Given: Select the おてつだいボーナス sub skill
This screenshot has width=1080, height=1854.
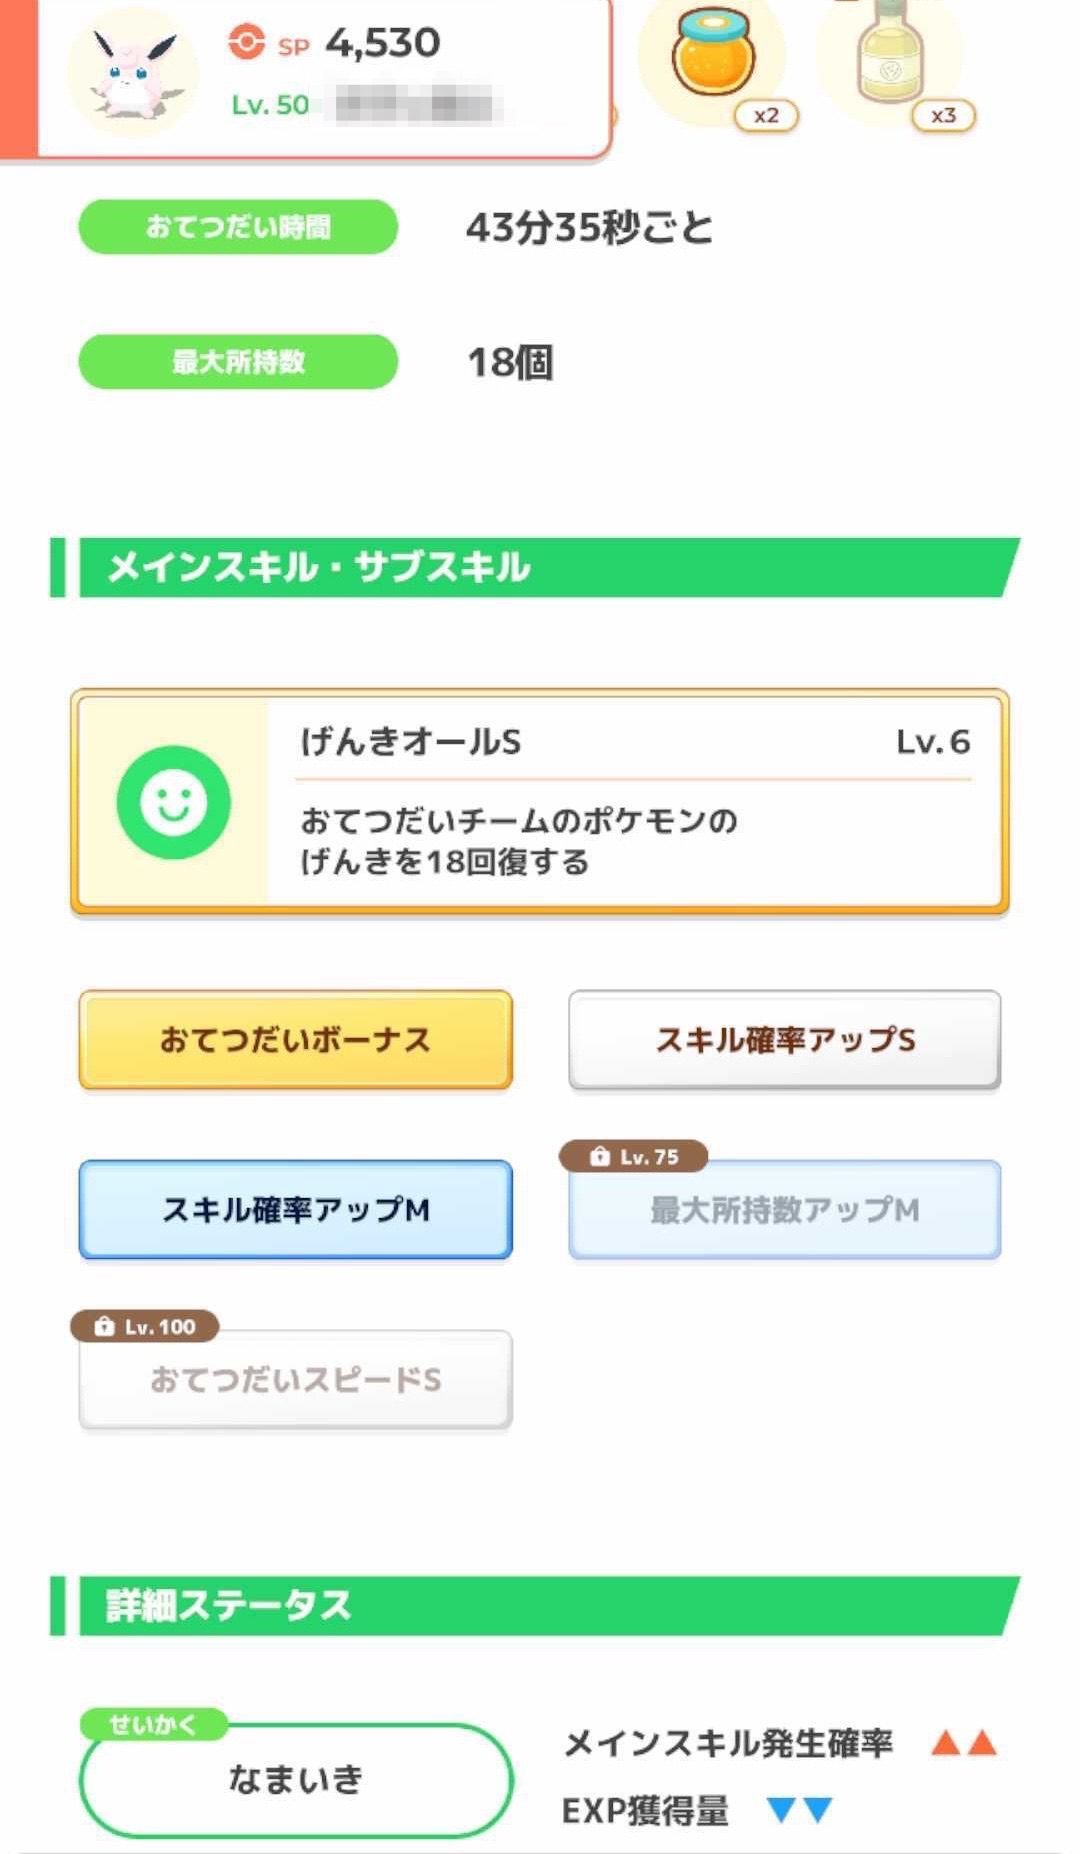Looking at the screenshot, I should point(295,1040).
